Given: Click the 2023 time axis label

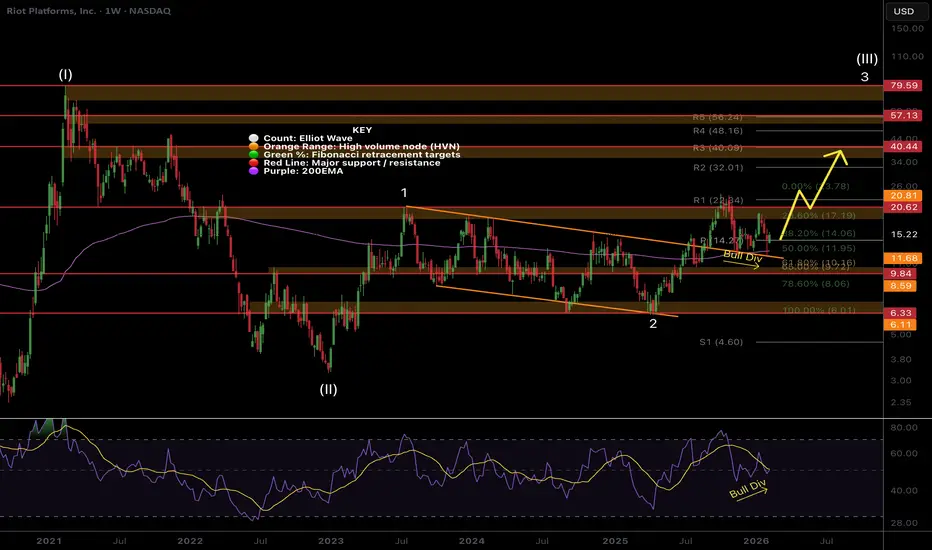Looking at the screenshot, I should click(330, 541).
